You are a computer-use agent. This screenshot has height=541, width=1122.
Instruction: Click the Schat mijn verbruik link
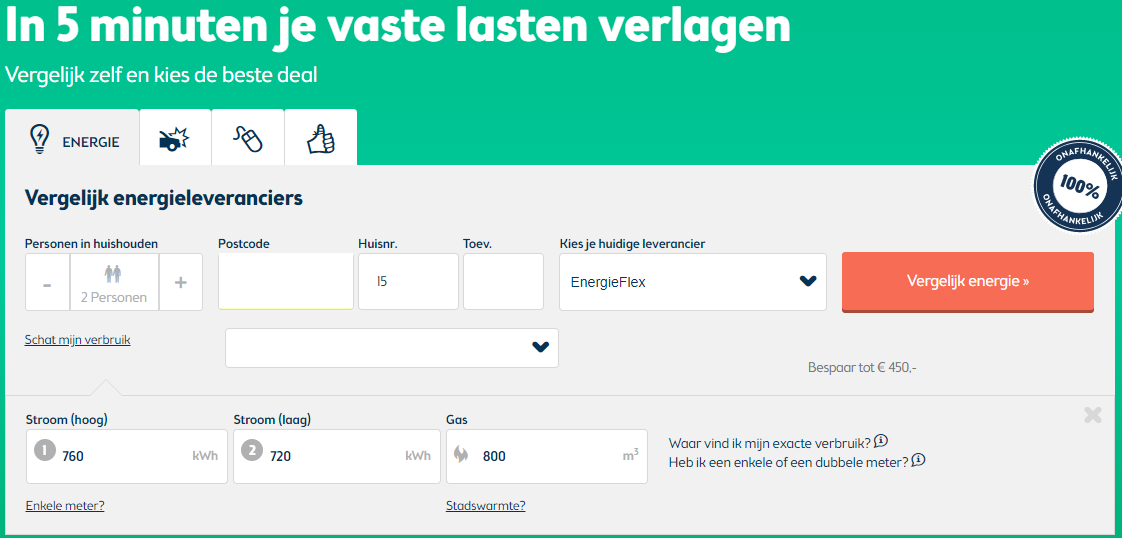click(77, 340)
